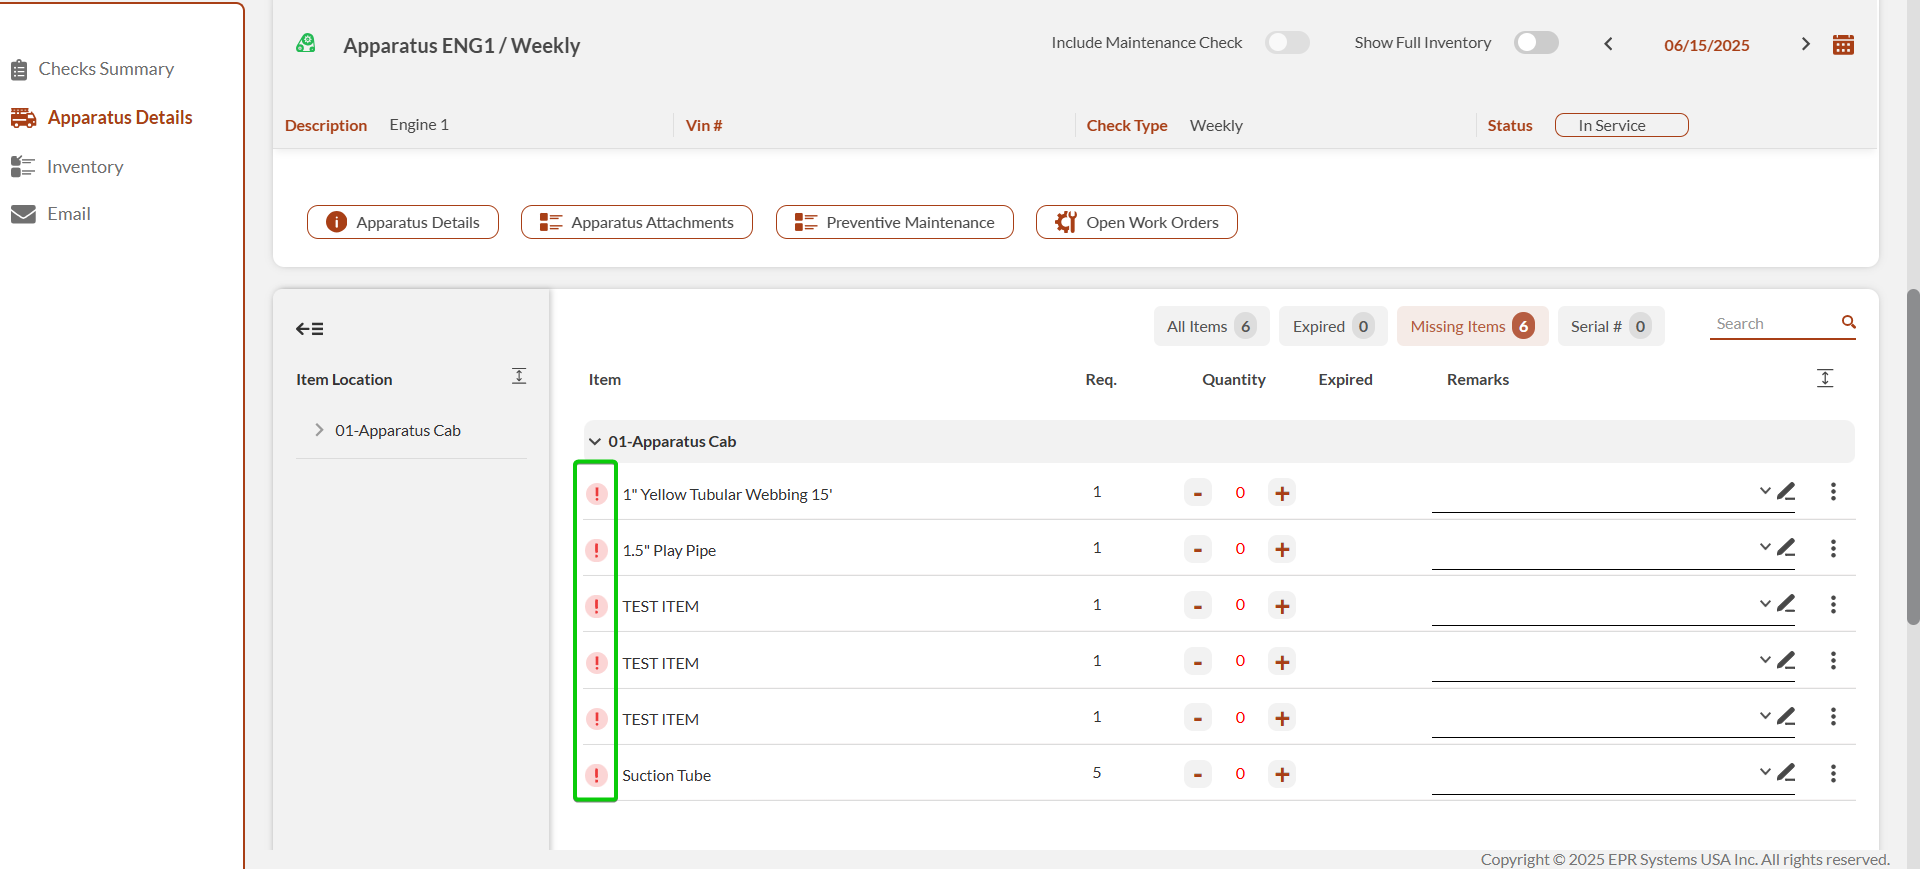Go to previous date arrow

1608,44
